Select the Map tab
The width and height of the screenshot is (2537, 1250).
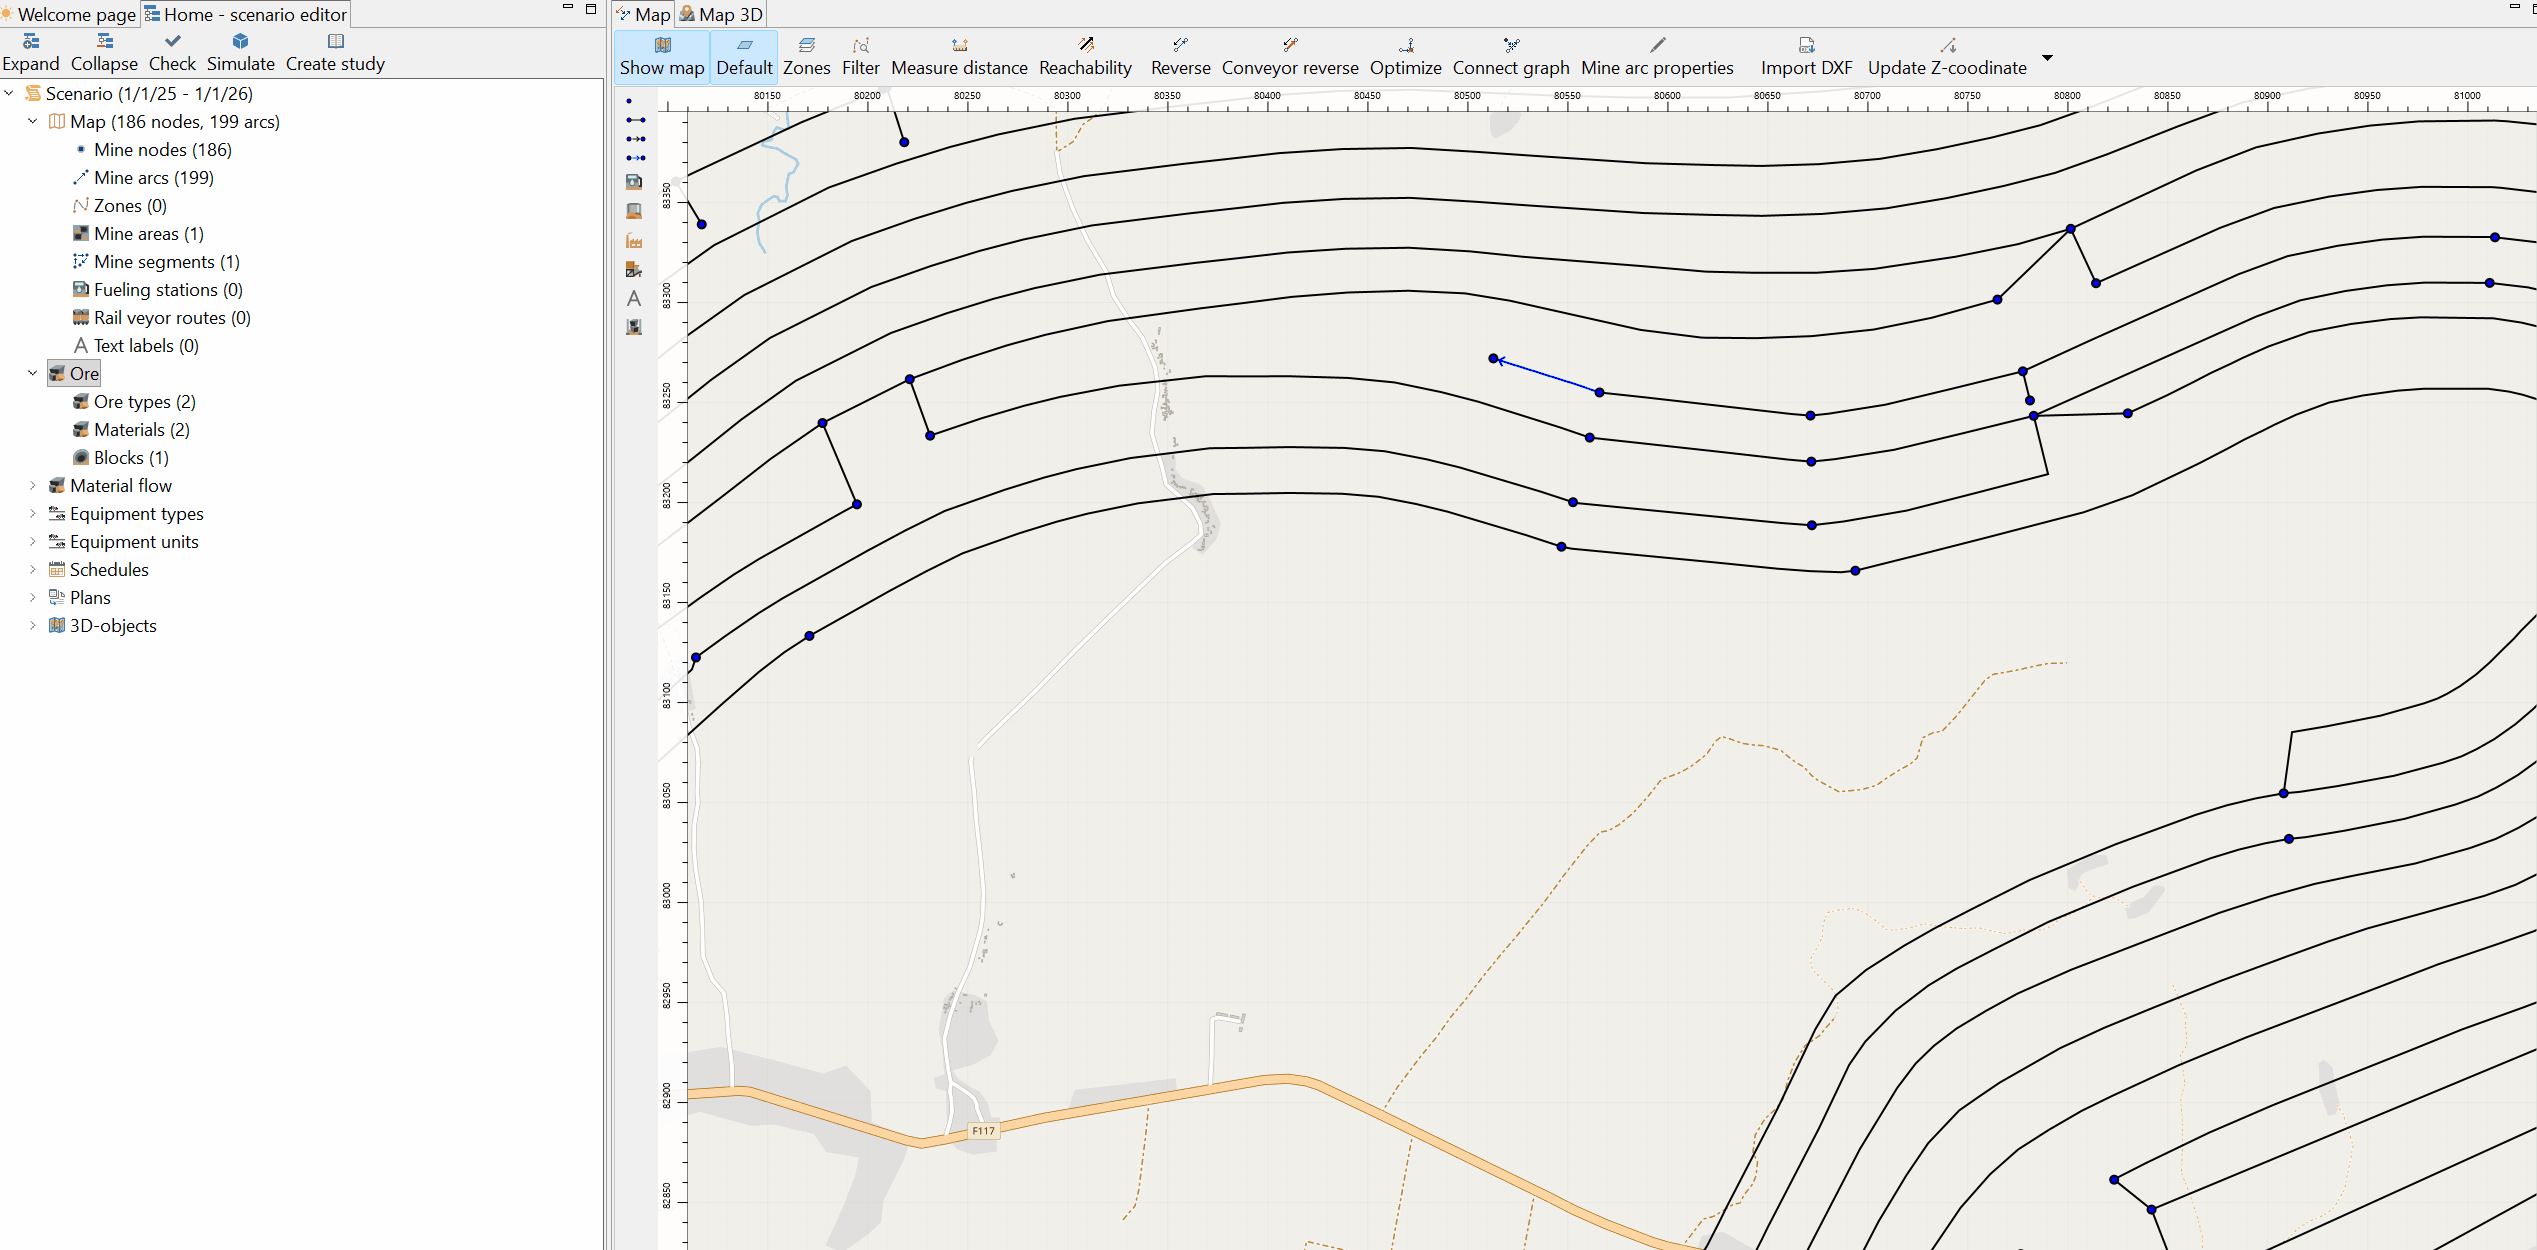point(644,14)
